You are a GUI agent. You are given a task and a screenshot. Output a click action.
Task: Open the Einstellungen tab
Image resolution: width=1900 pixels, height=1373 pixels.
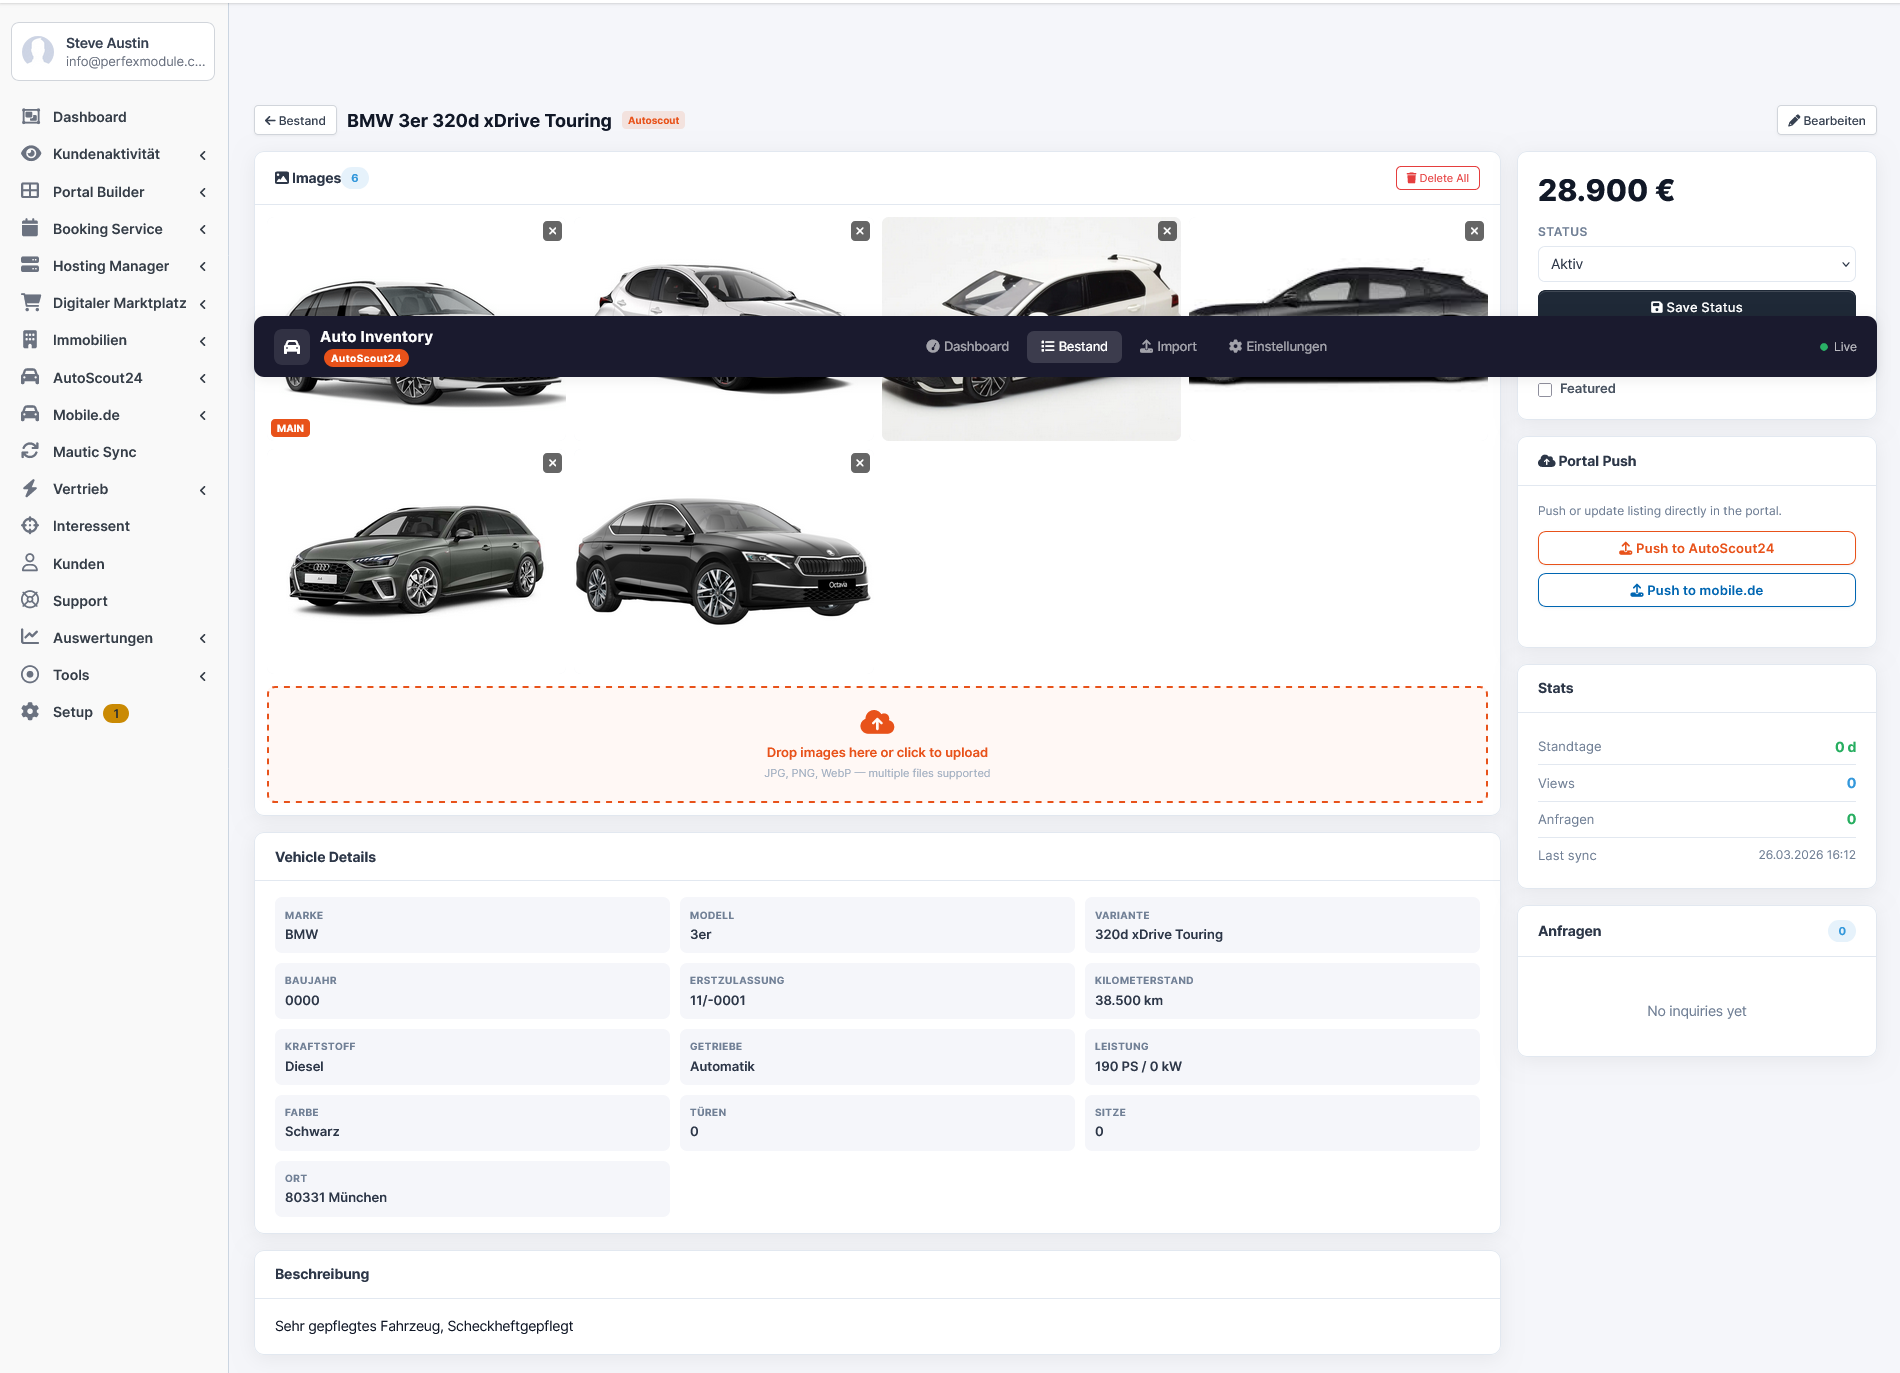(1277, 347)
